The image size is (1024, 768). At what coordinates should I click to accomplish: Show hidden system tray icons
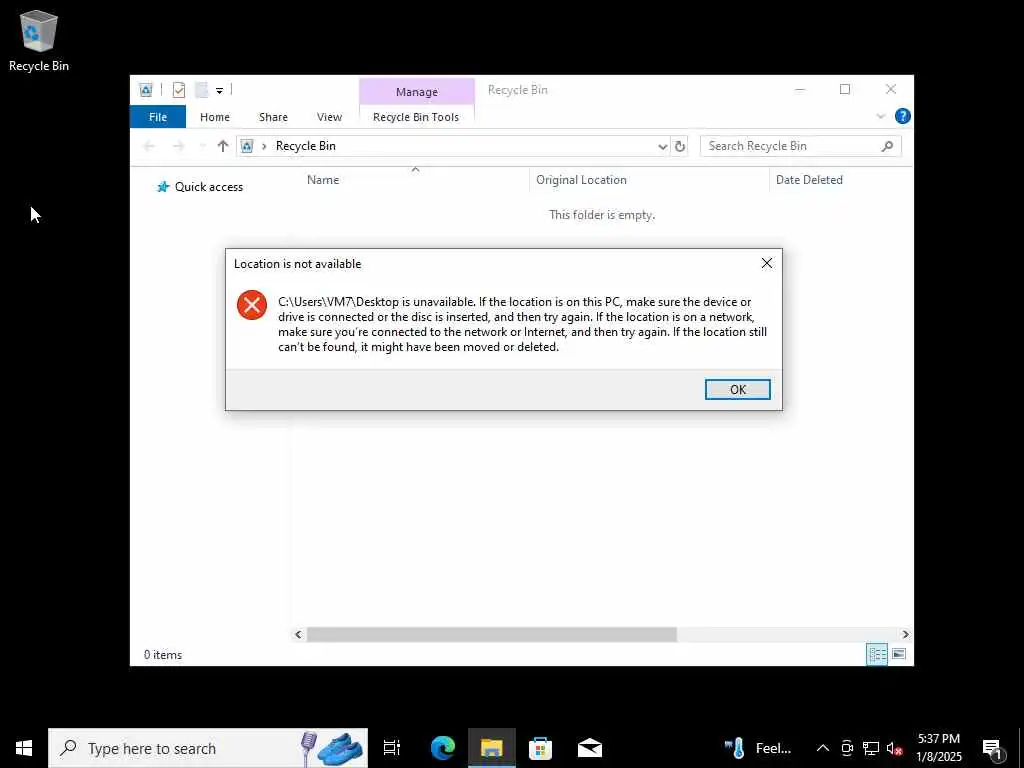coord(823,748)
